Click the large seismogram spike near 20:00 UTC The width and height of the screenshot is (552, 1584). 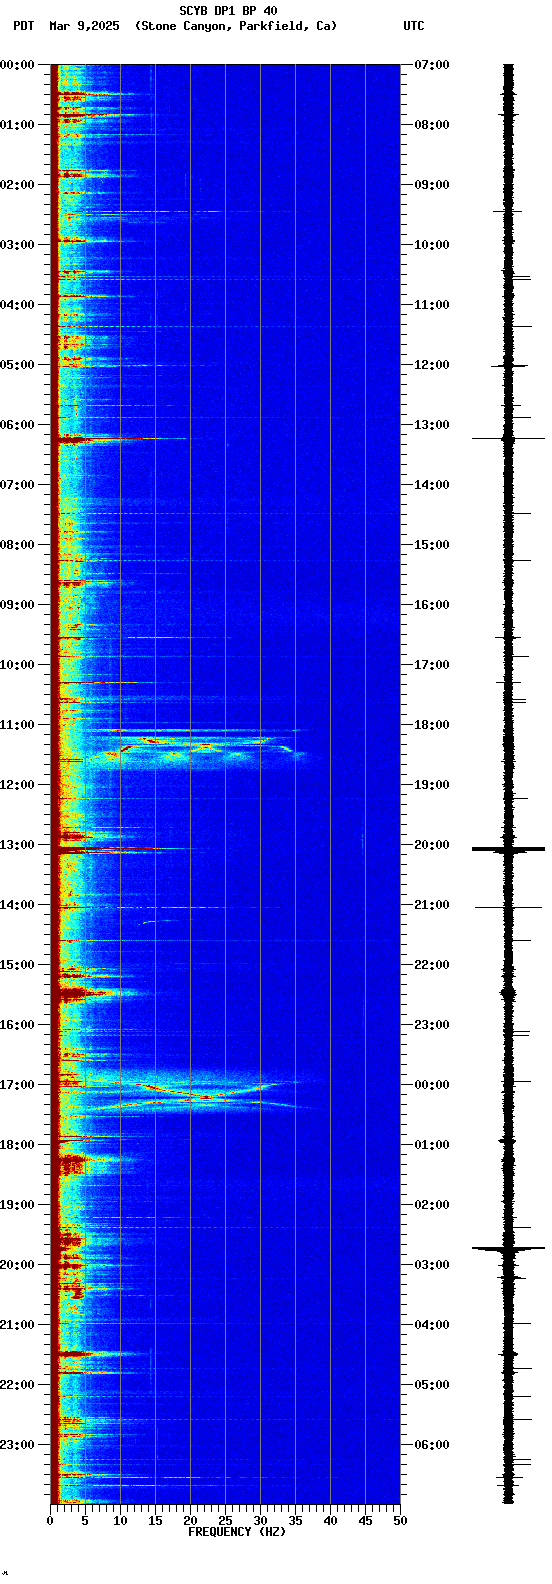tap(509, 849)
